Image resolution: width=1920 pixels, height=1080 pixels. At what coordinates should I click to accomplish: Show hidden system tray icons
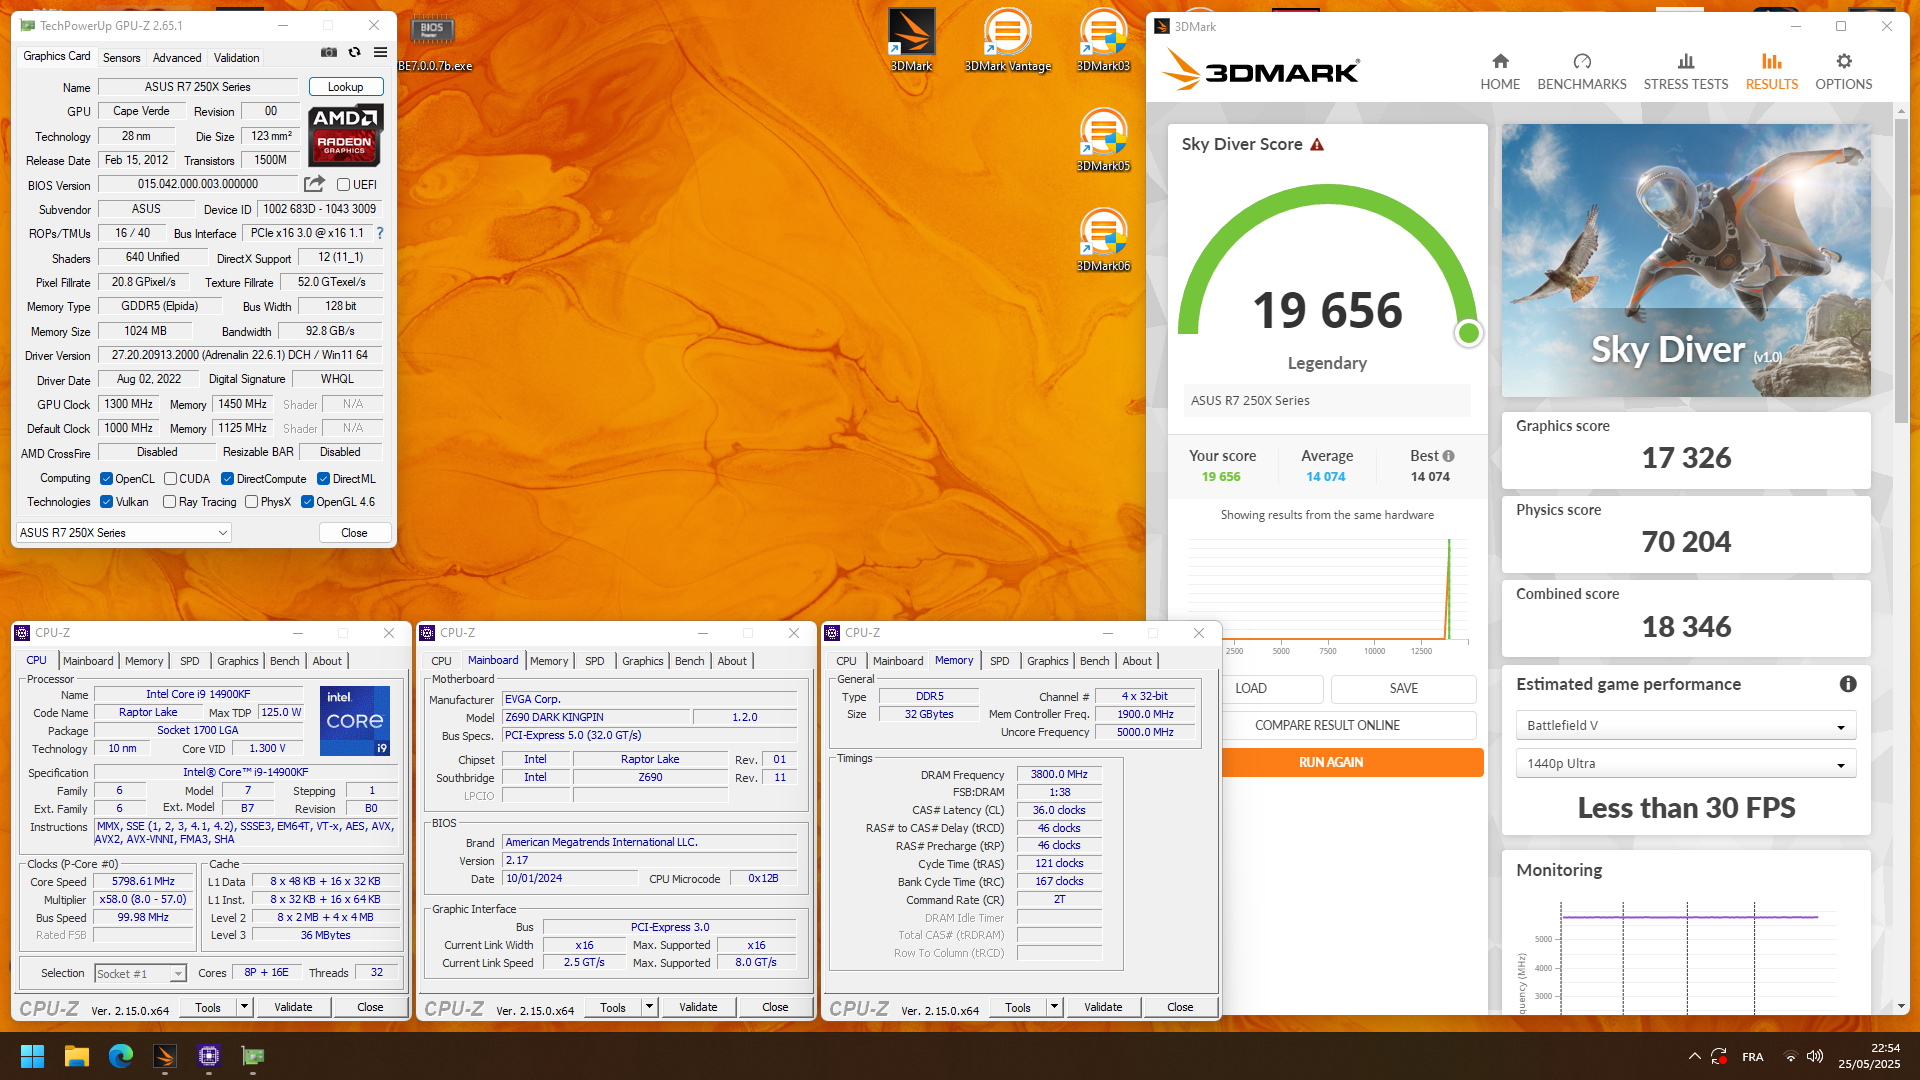pyautogui.click(x=1694, y=1056)
